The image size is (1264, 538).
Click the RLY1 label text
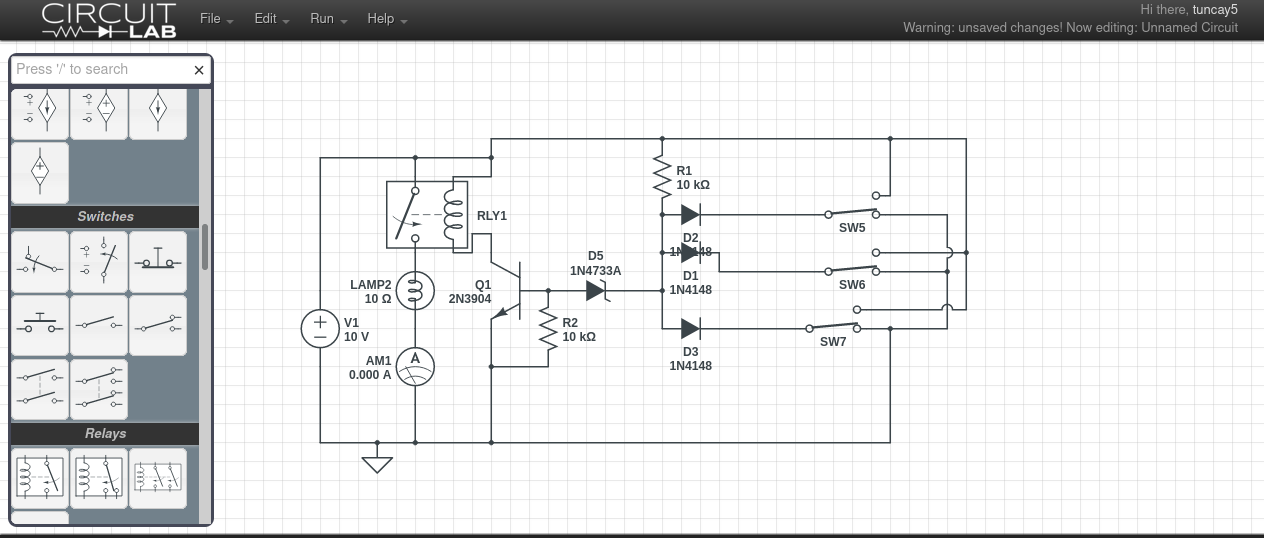click(x=491, y=215)
